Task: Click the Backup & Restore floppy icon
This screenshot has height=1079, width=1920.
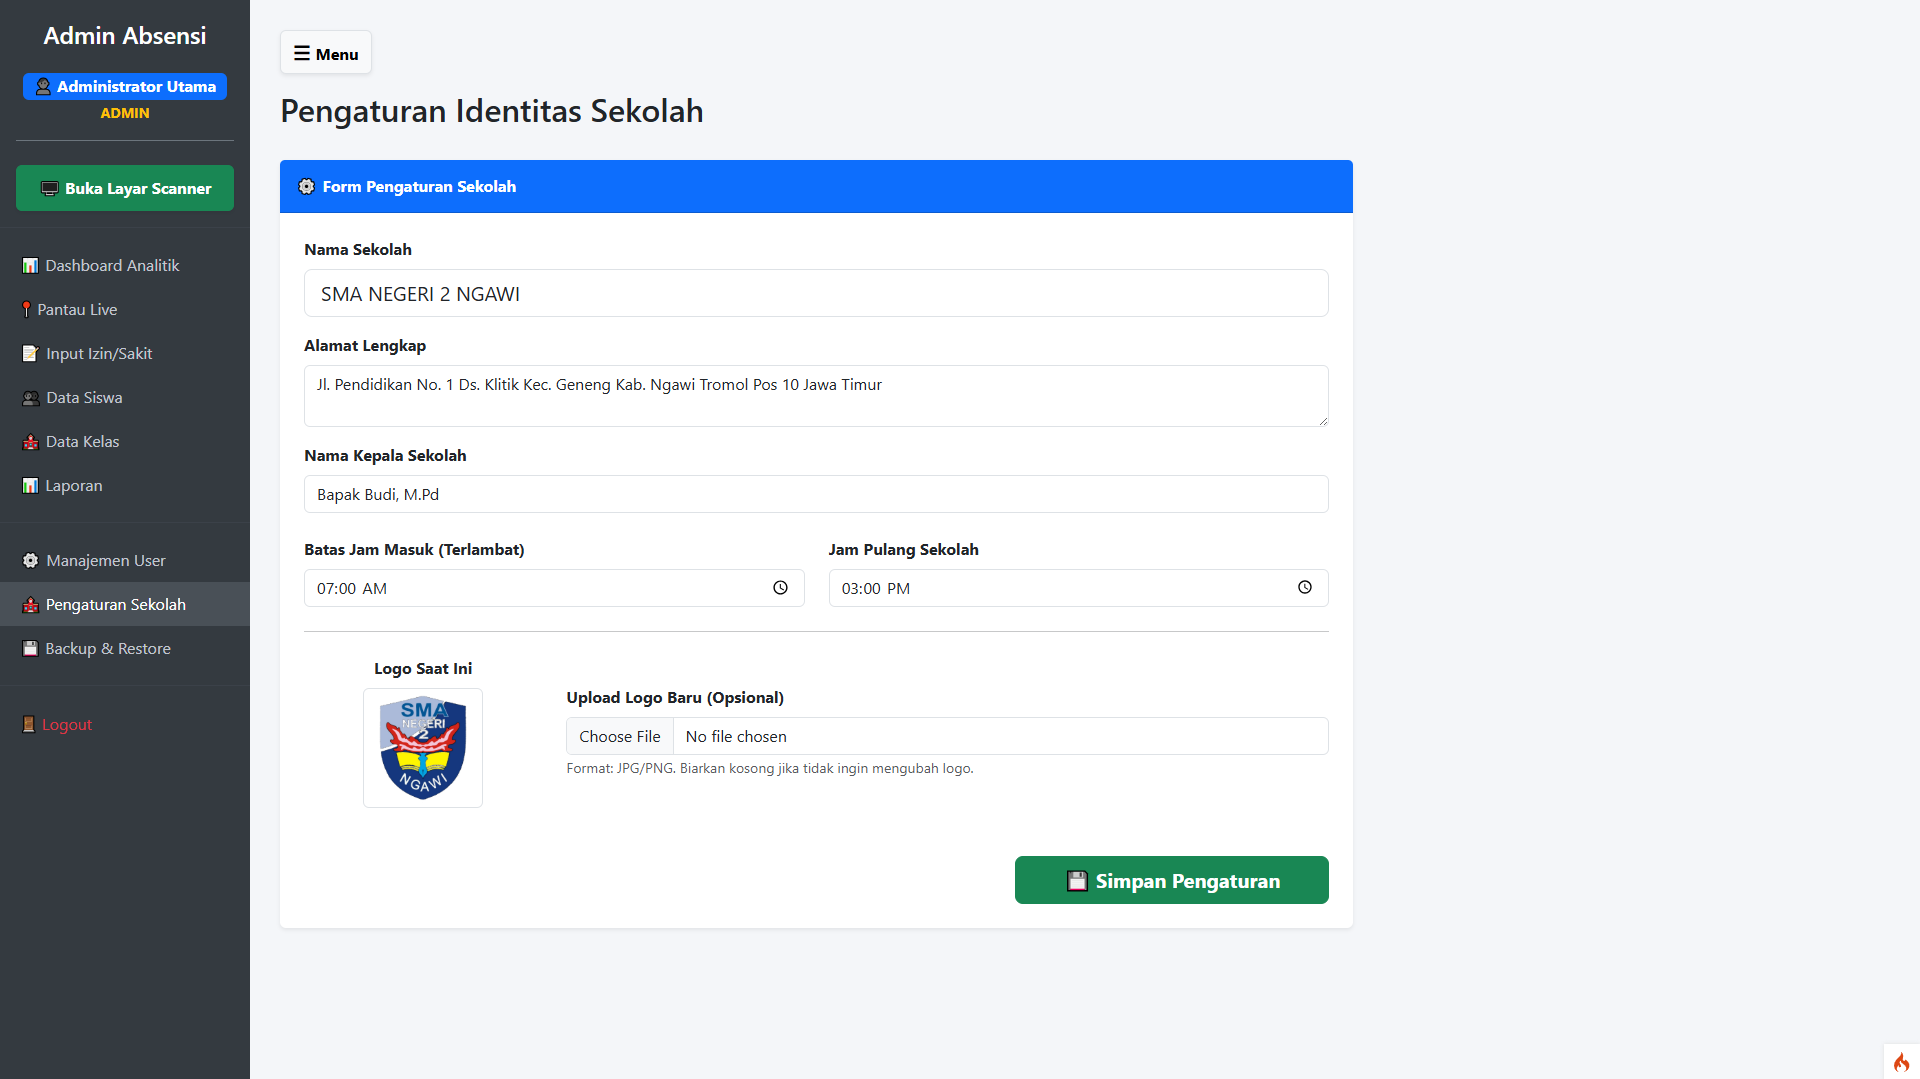Action: pos(30,649)
